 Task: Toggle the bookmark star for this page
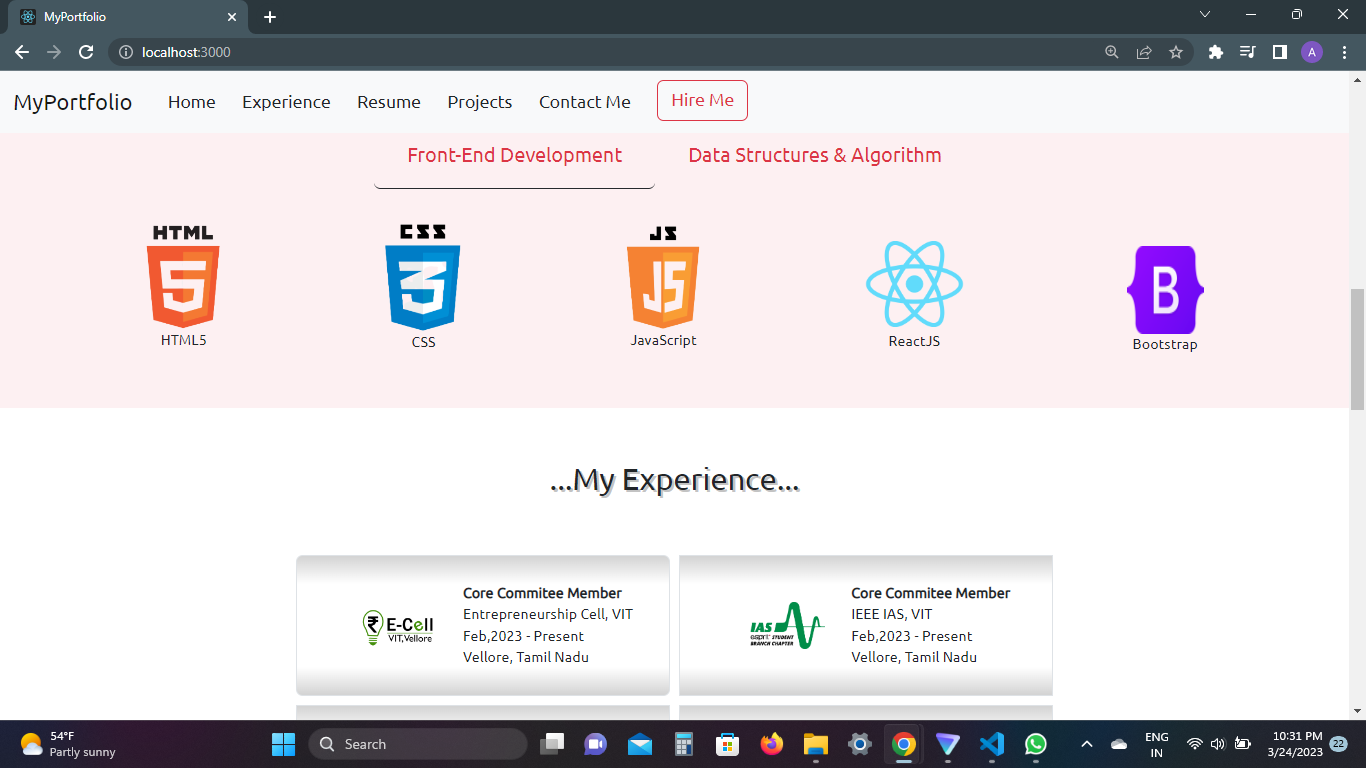(1177, 52)
